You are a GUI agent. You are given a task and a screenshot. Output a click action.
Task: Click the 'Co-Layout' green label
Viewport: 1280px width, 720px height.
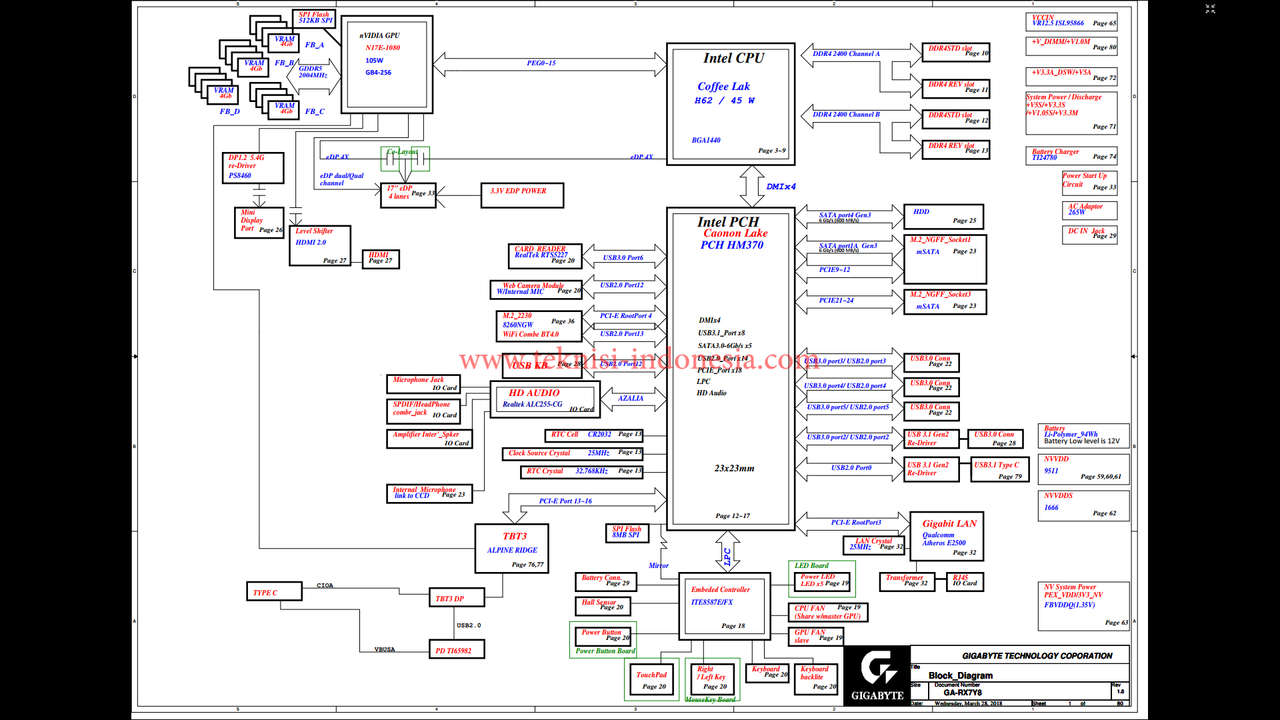pyautogui.click(x=404, y=152)
